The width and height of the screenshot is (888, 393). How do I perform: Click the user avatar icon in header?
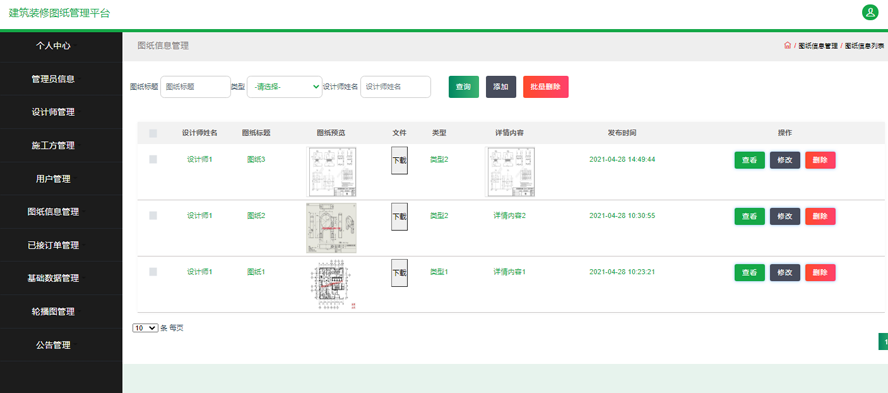point(870,12)
